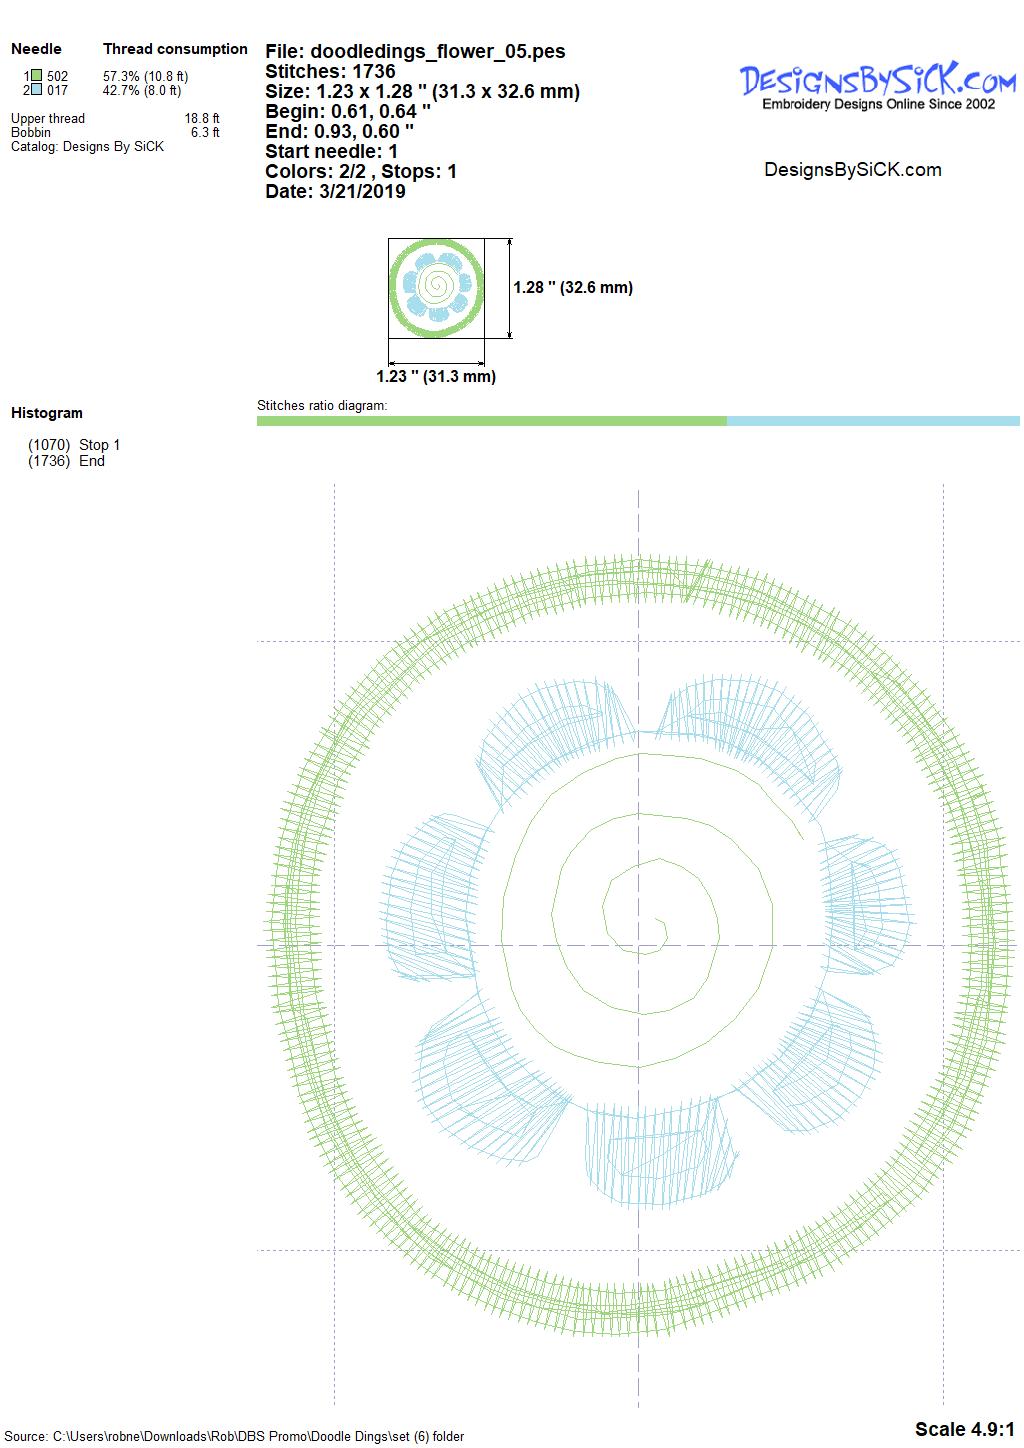Click the Source file path text

tap(234, 1437)
